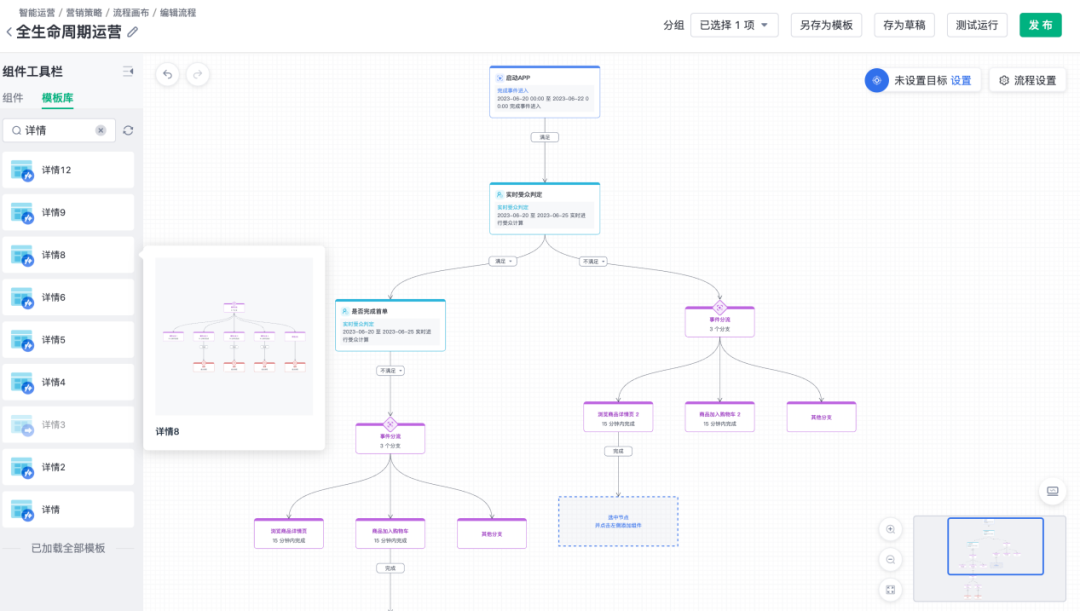Clear the 详情 search text
The image size is (1080, 611).
[x=101, y=130]
